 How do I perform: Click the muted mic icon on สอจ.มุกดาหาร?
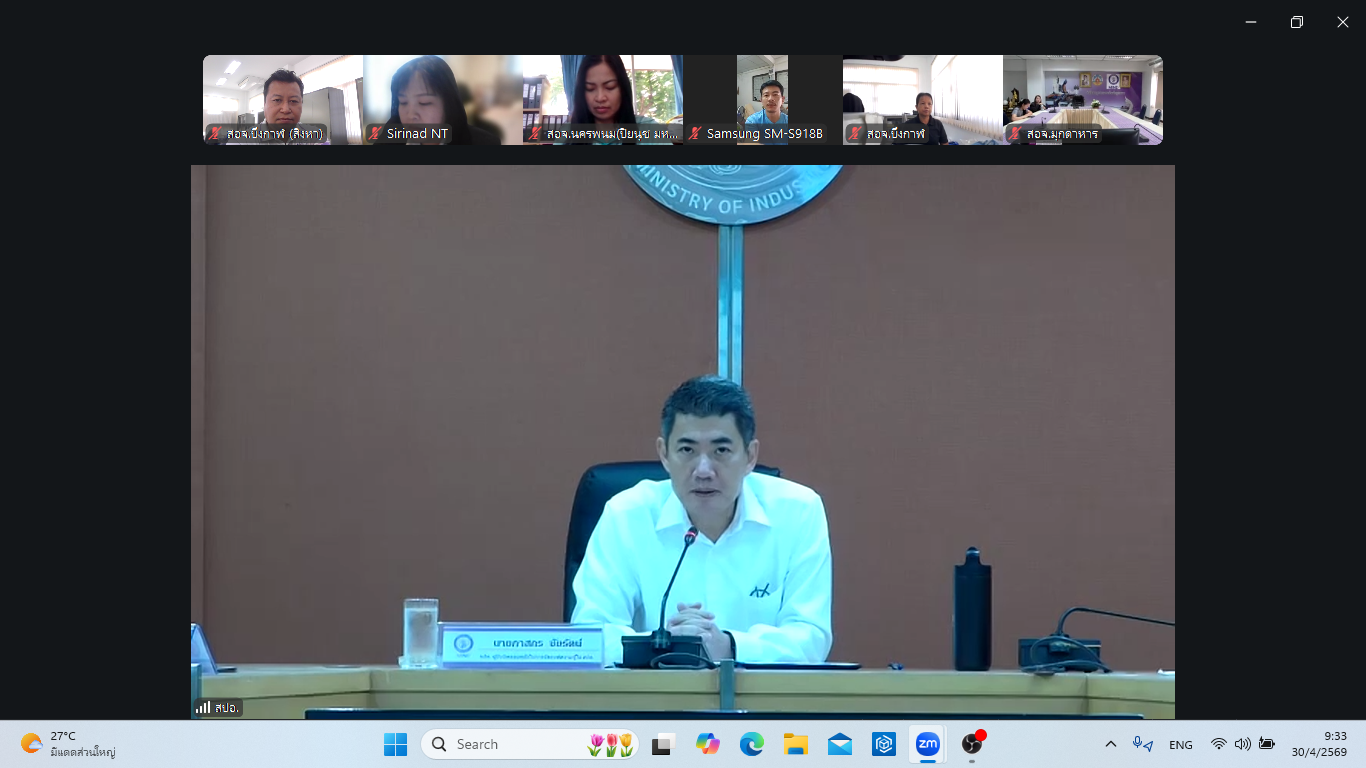click(1015, 134)
